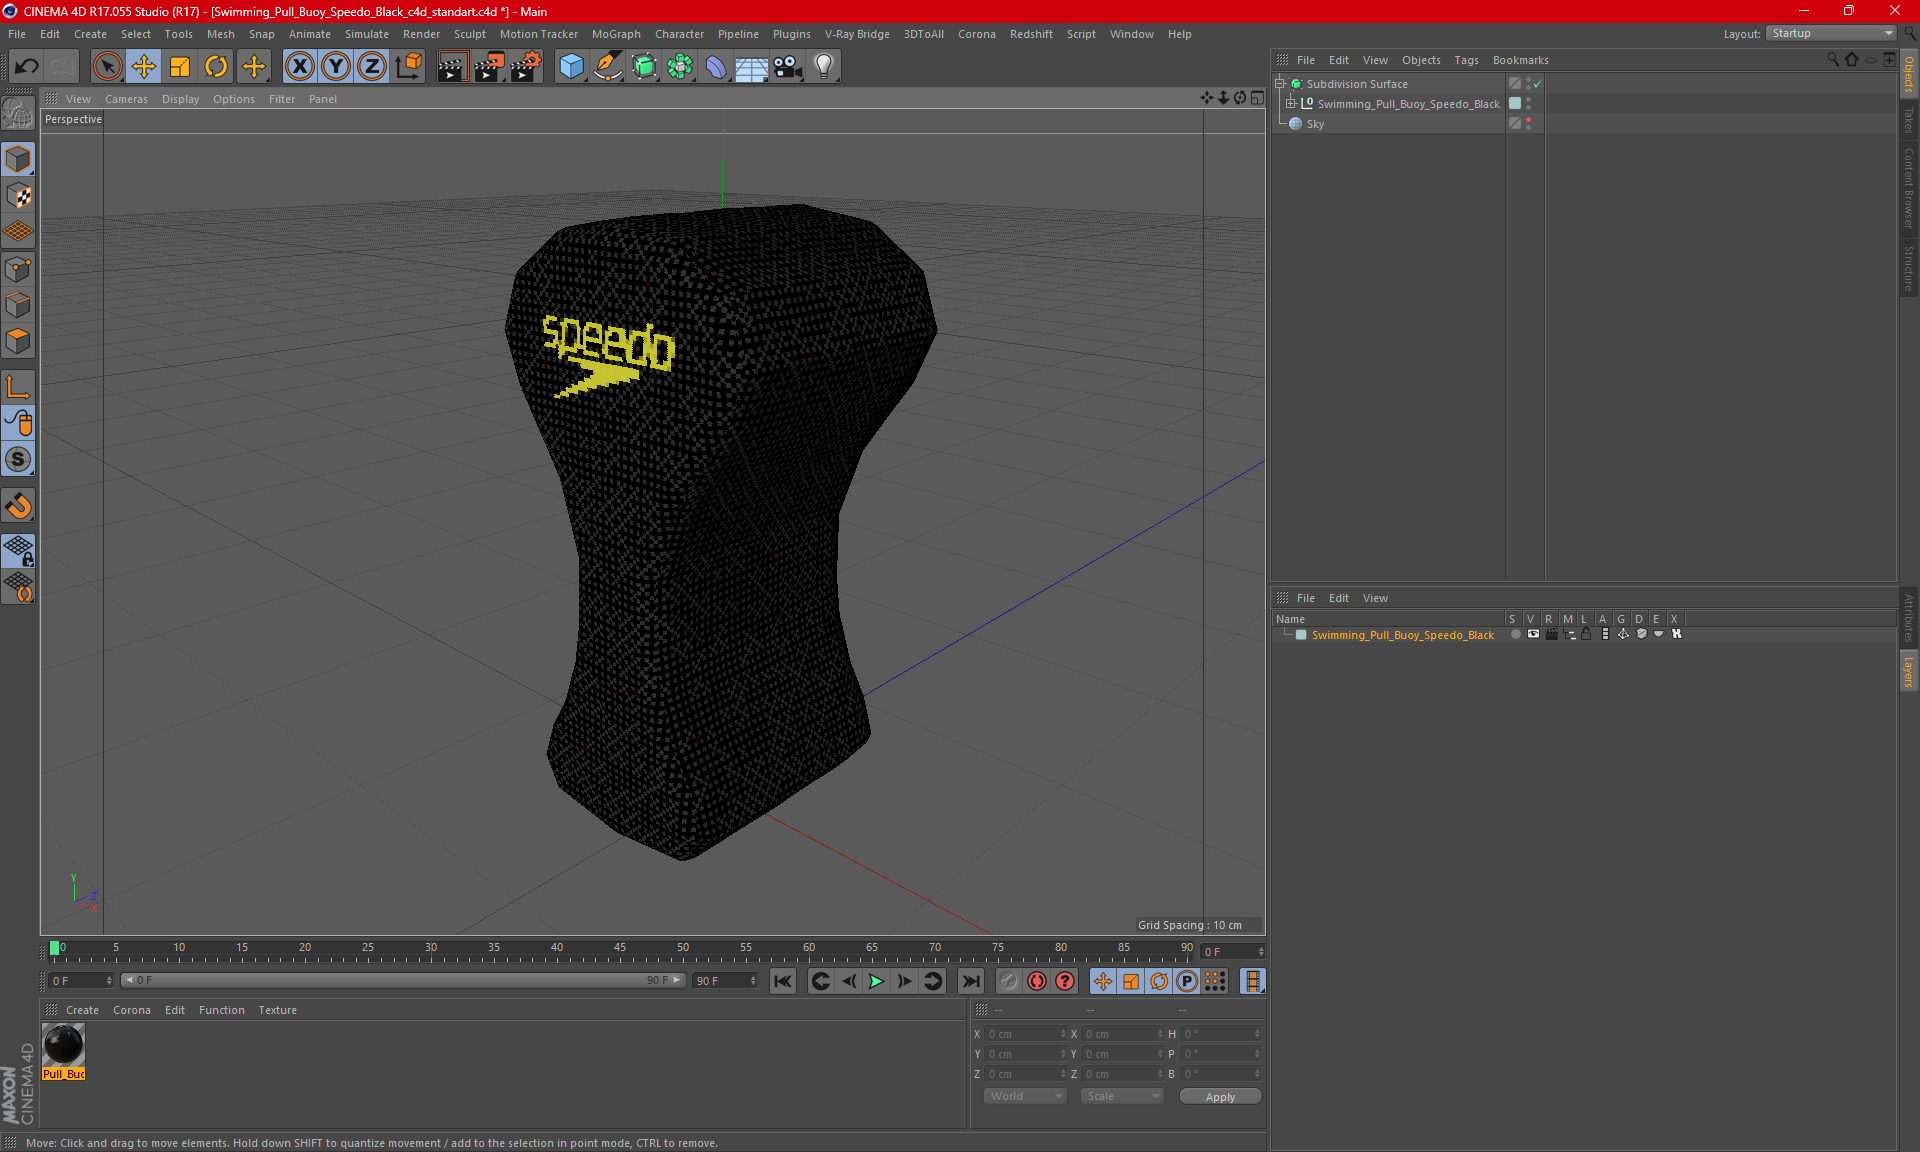Go to end of animation
This screenshot has height=1152, width=1920.
pos(971,981)
